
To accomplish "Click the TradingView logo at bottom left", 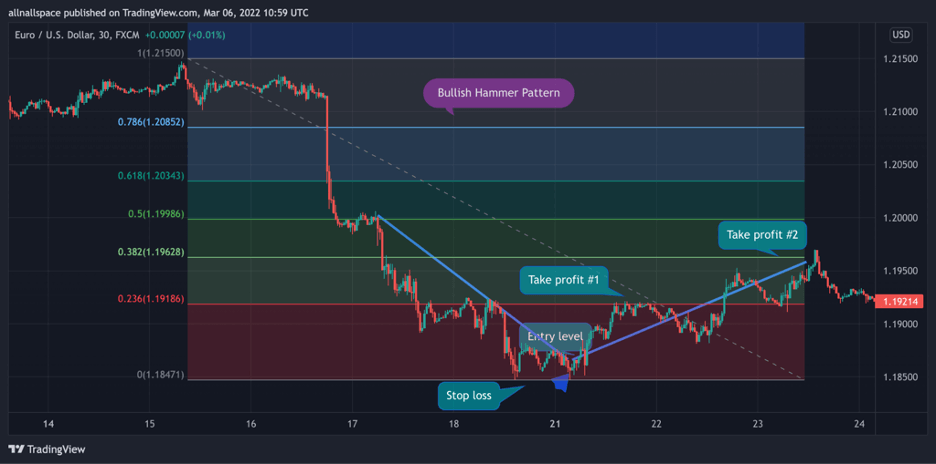I will point(47,449).
